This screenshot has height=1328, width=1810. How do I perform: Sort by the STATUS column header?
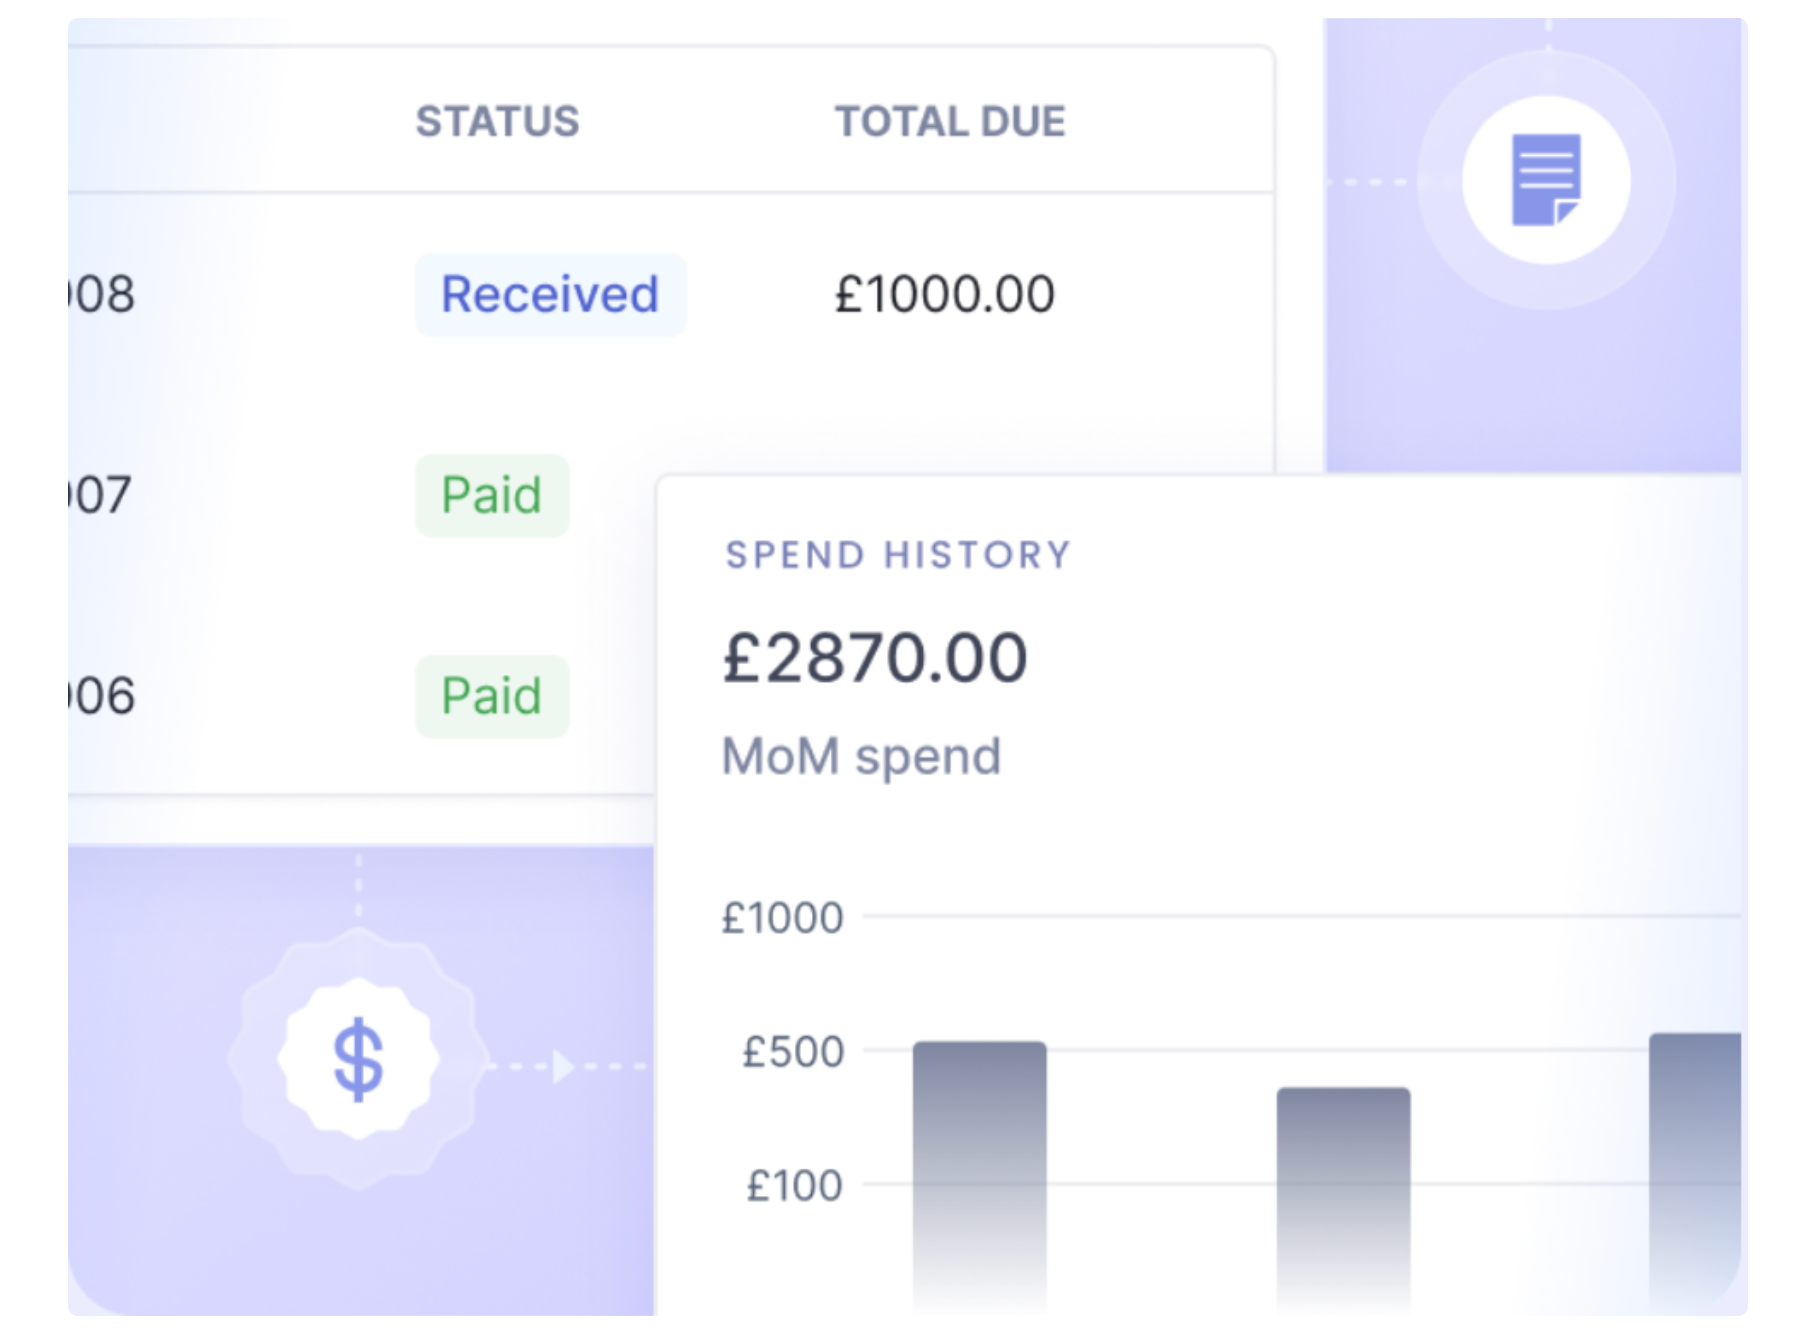(x=497, y=122)
